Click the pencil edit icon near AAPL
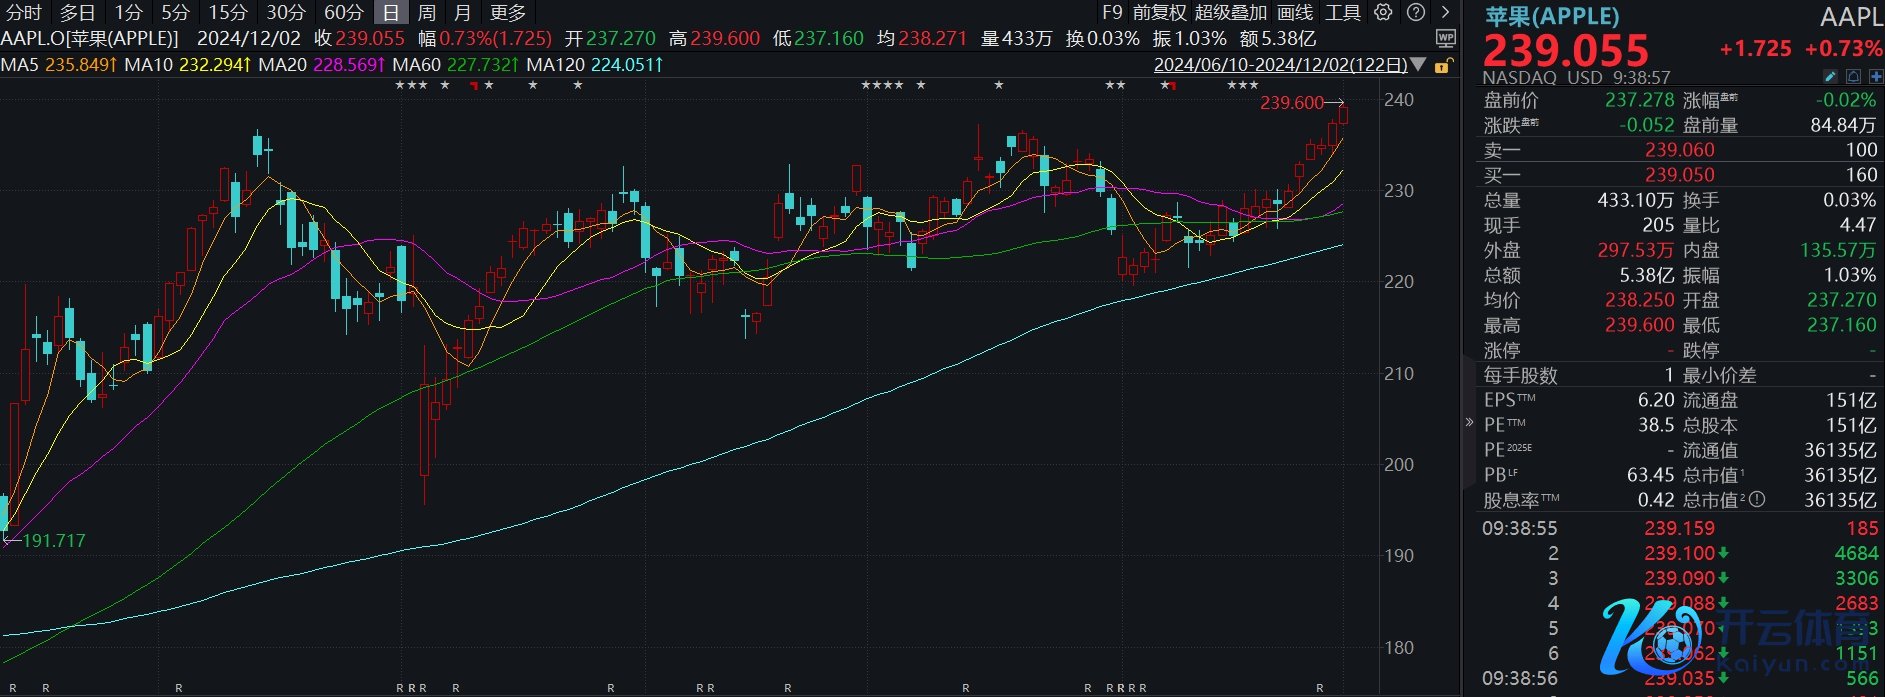Viewport: 1885px width, 697px height. (x=1830, y=77)
